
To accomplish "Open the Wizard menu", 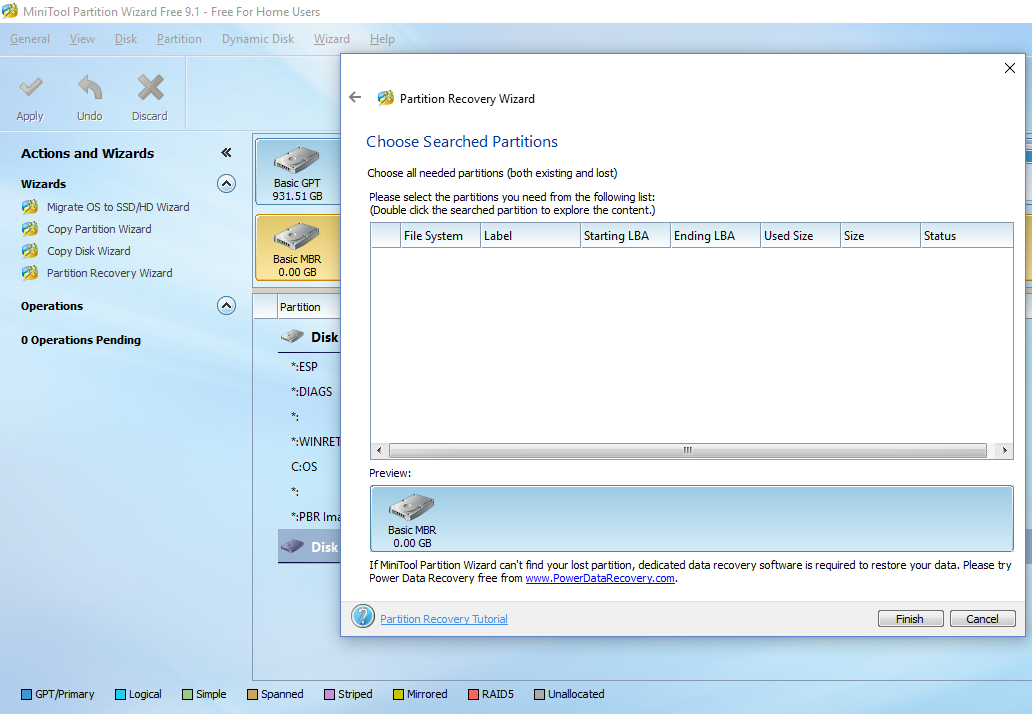I will click(332, 39).
